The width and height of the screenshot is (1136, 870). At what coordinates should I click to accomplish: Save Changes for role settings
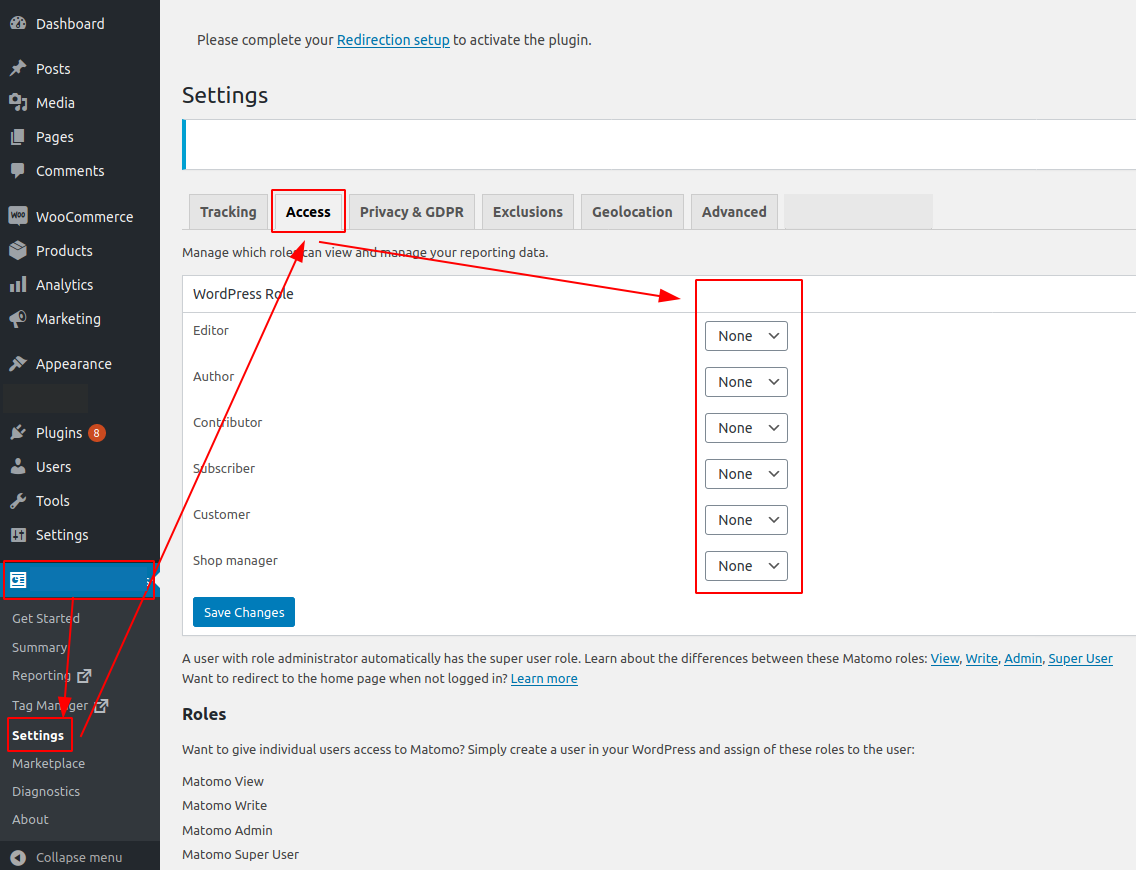click(243, 612)
